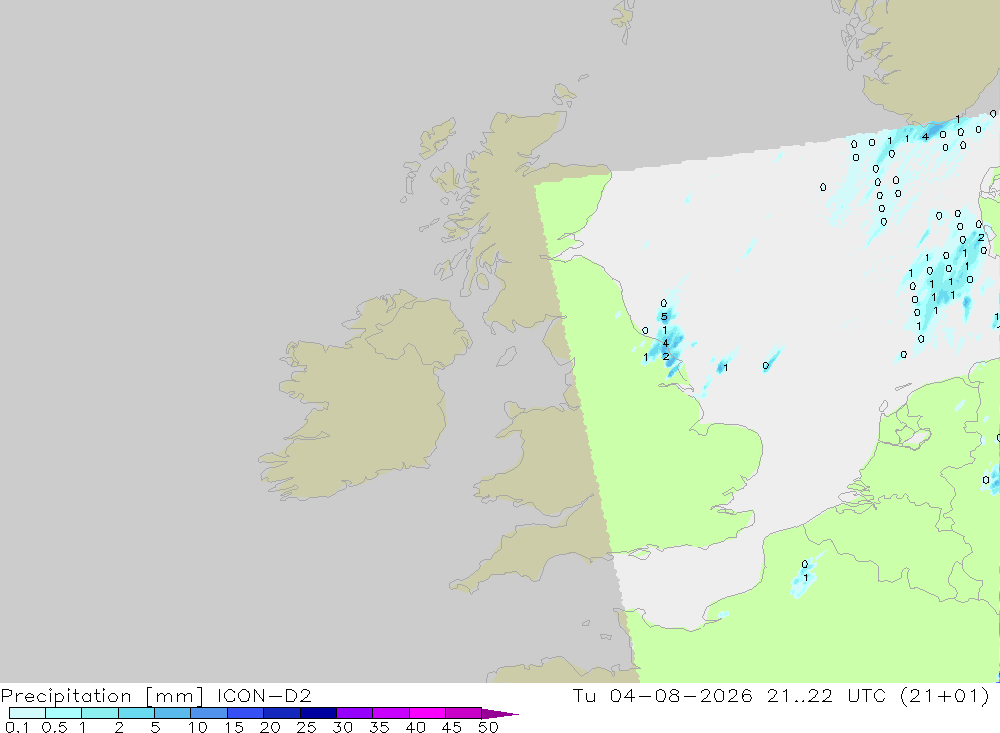Click the value "1" over northern France
This screenshot has width=1000, height=733.
point(805,577)
